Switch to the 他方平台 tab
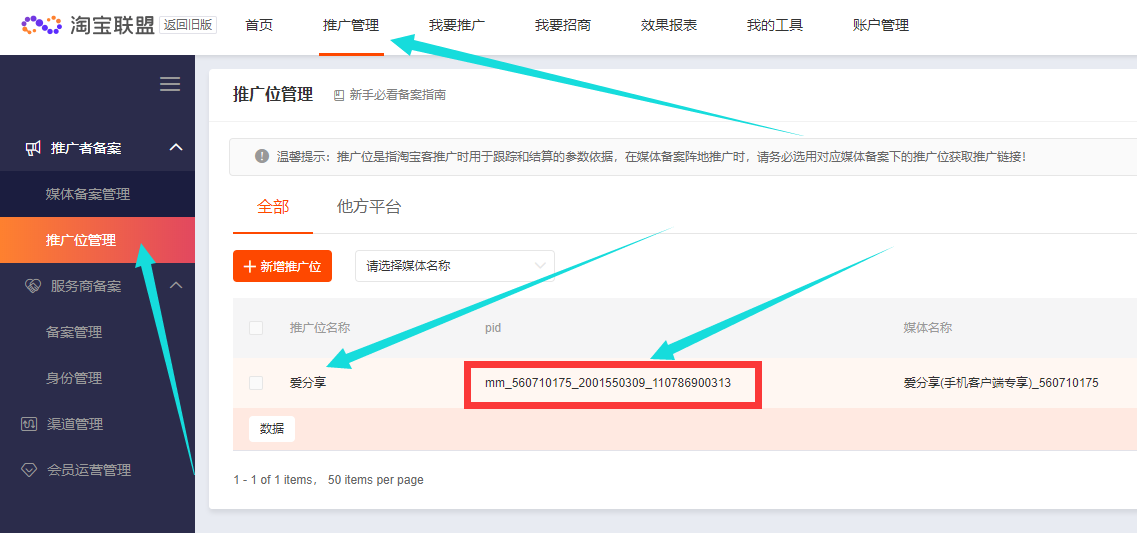The height and width of the screenshot is (533, 1137). point(369,207)
